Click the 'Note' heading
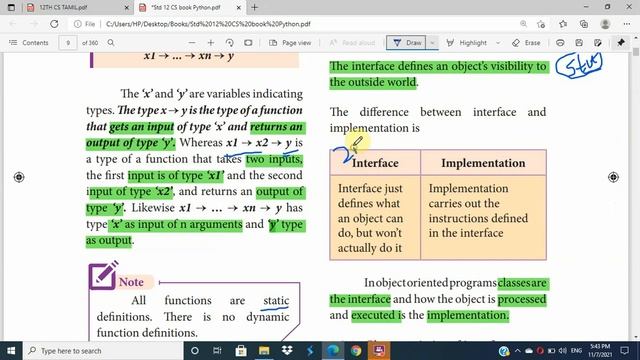This screenshot has height=360, width=640. click(x=131, y=282)
